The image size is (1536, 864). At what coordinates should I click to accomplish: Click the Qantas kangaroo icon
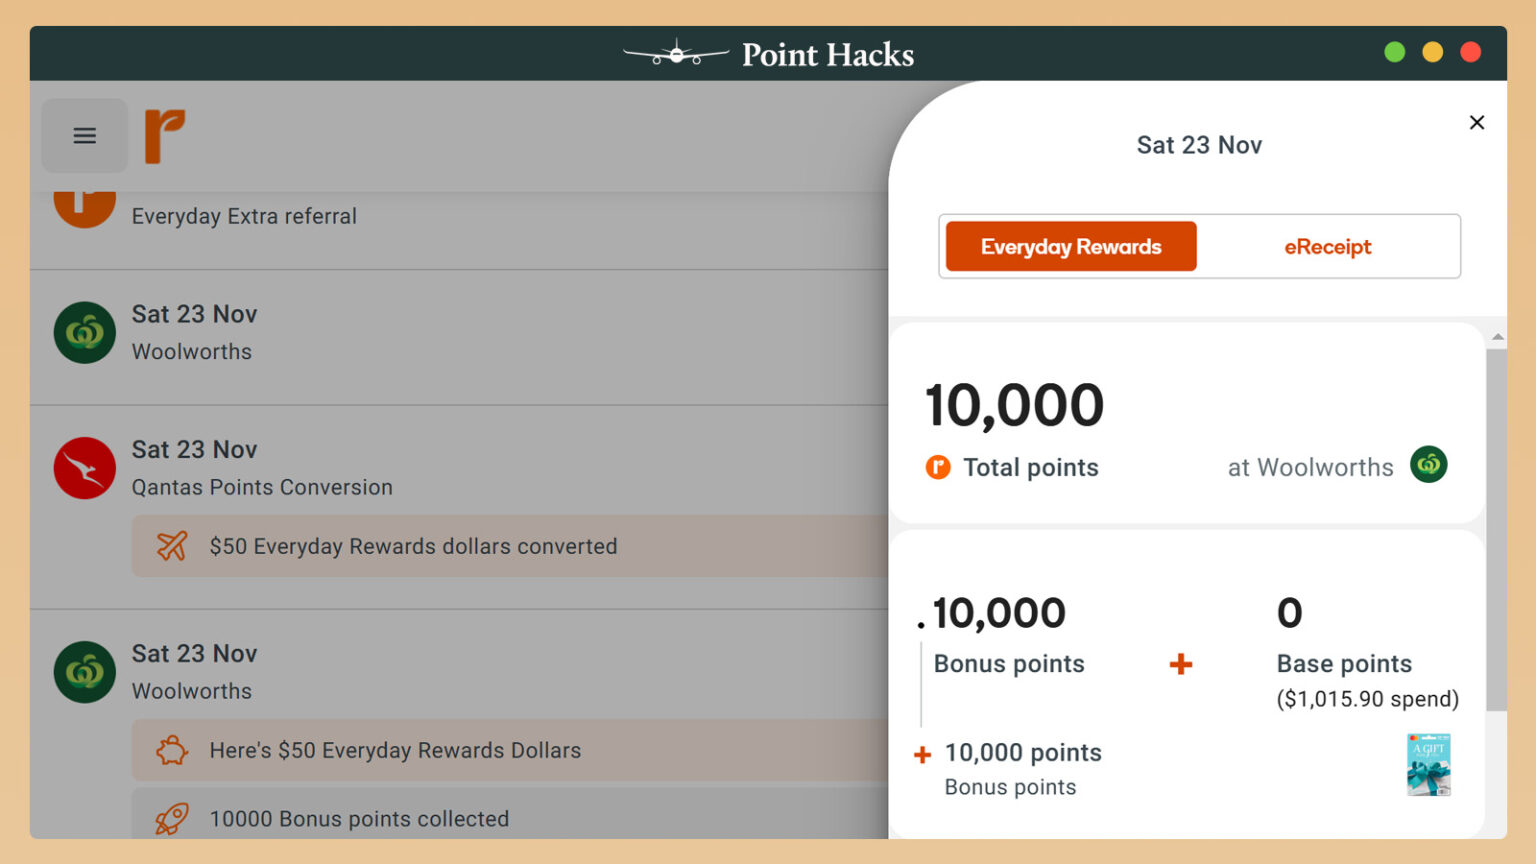[x=85, y=468]
